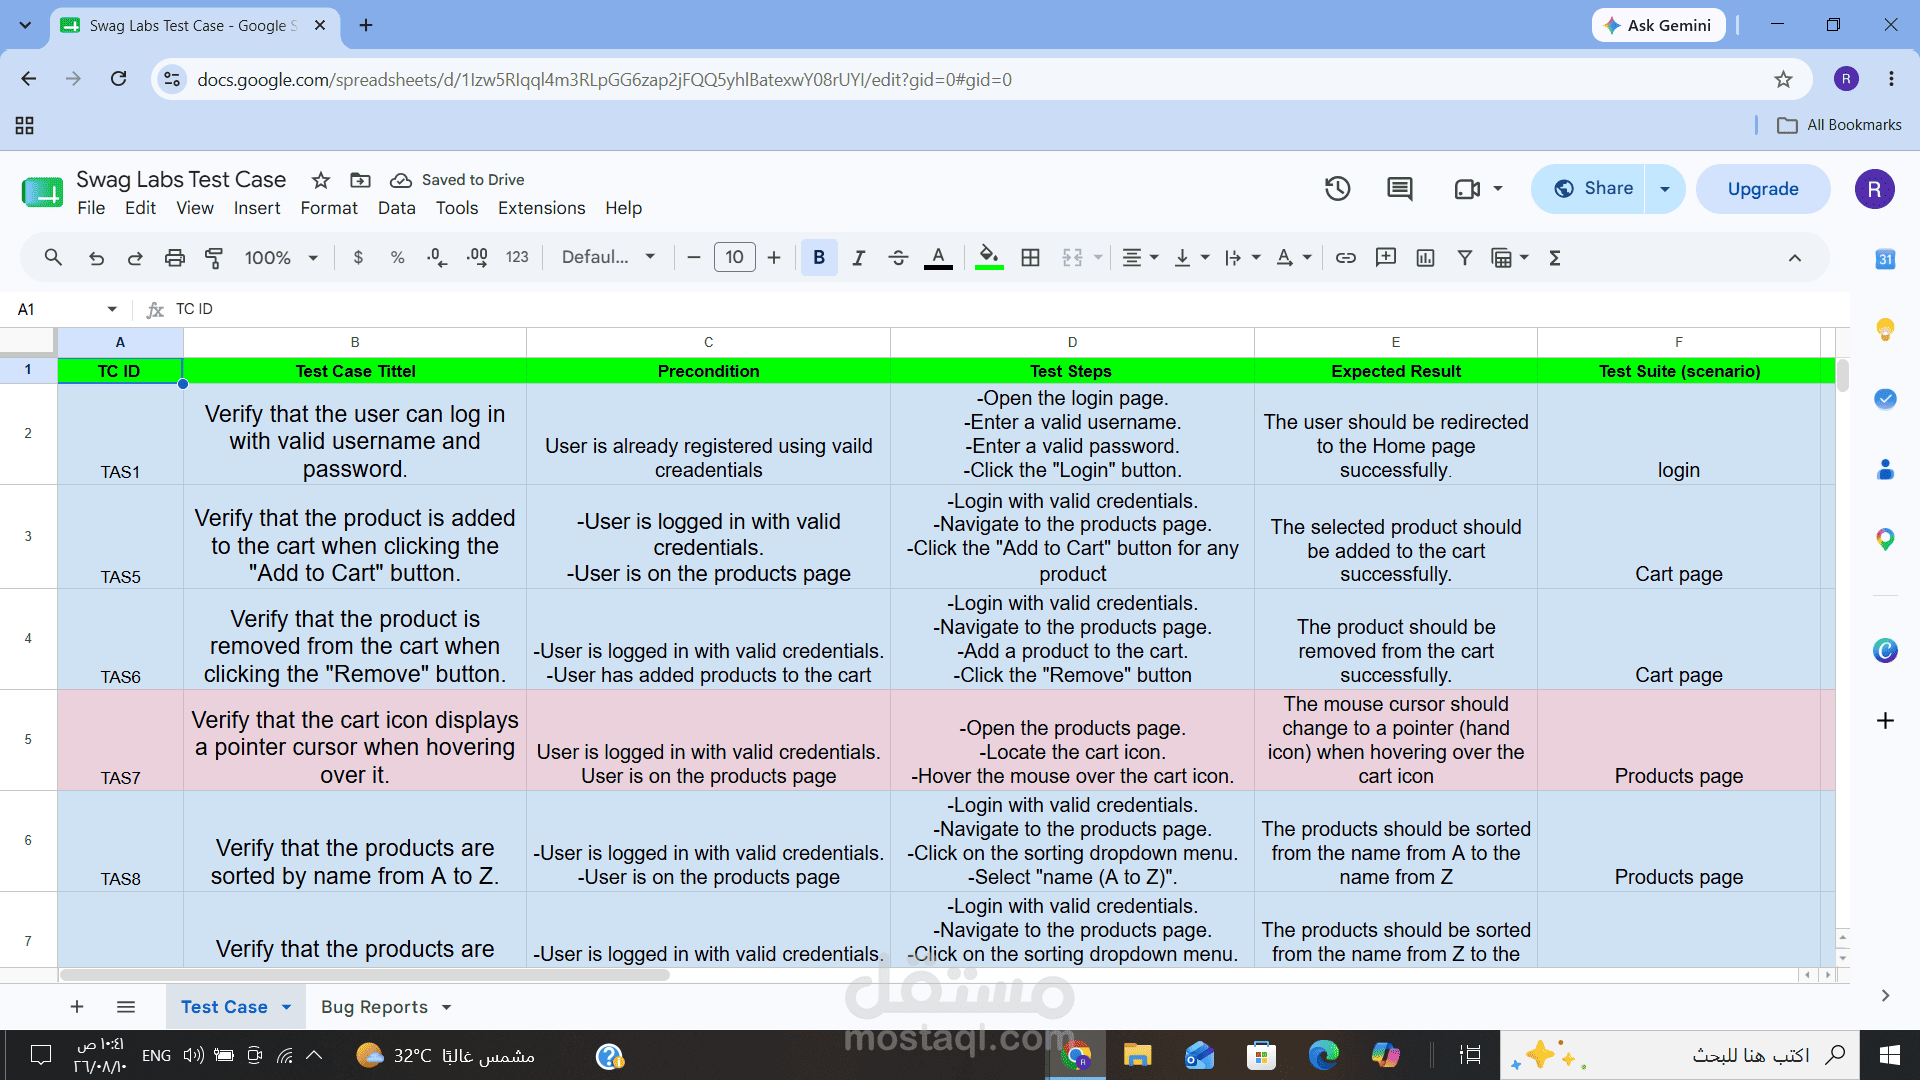Hide the menus with collapse chevron
The image size is (1920, 1080).
1795,258
